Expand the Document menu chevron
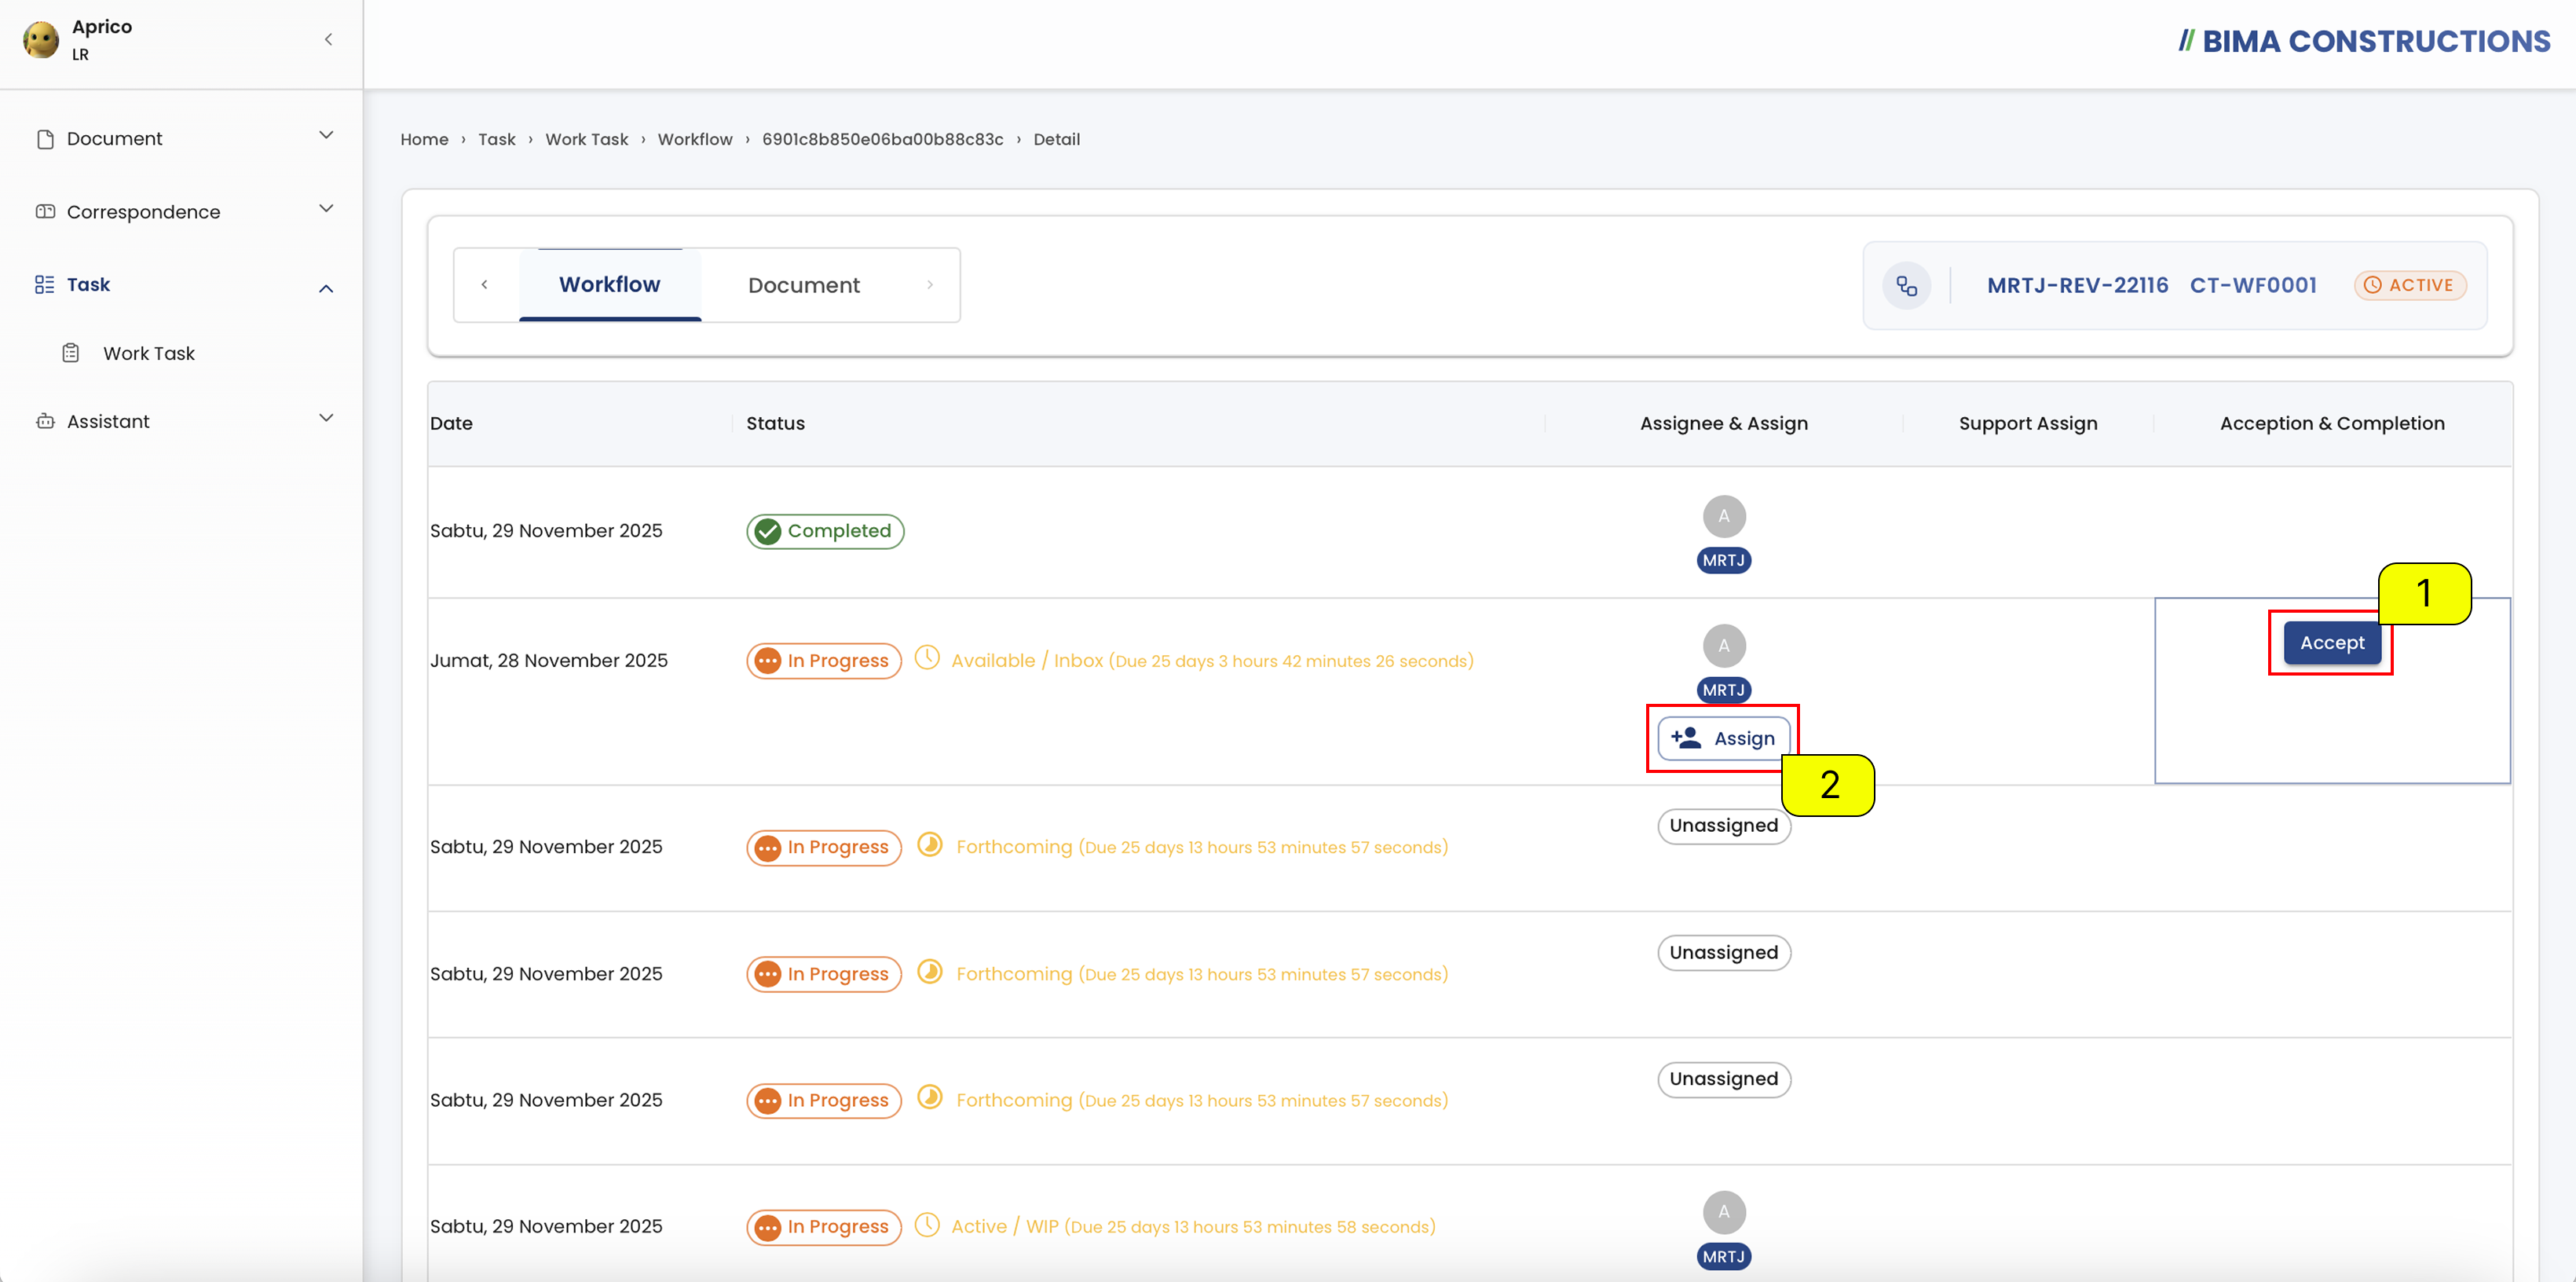The image size is (2576, 1282). pos(326,136)
